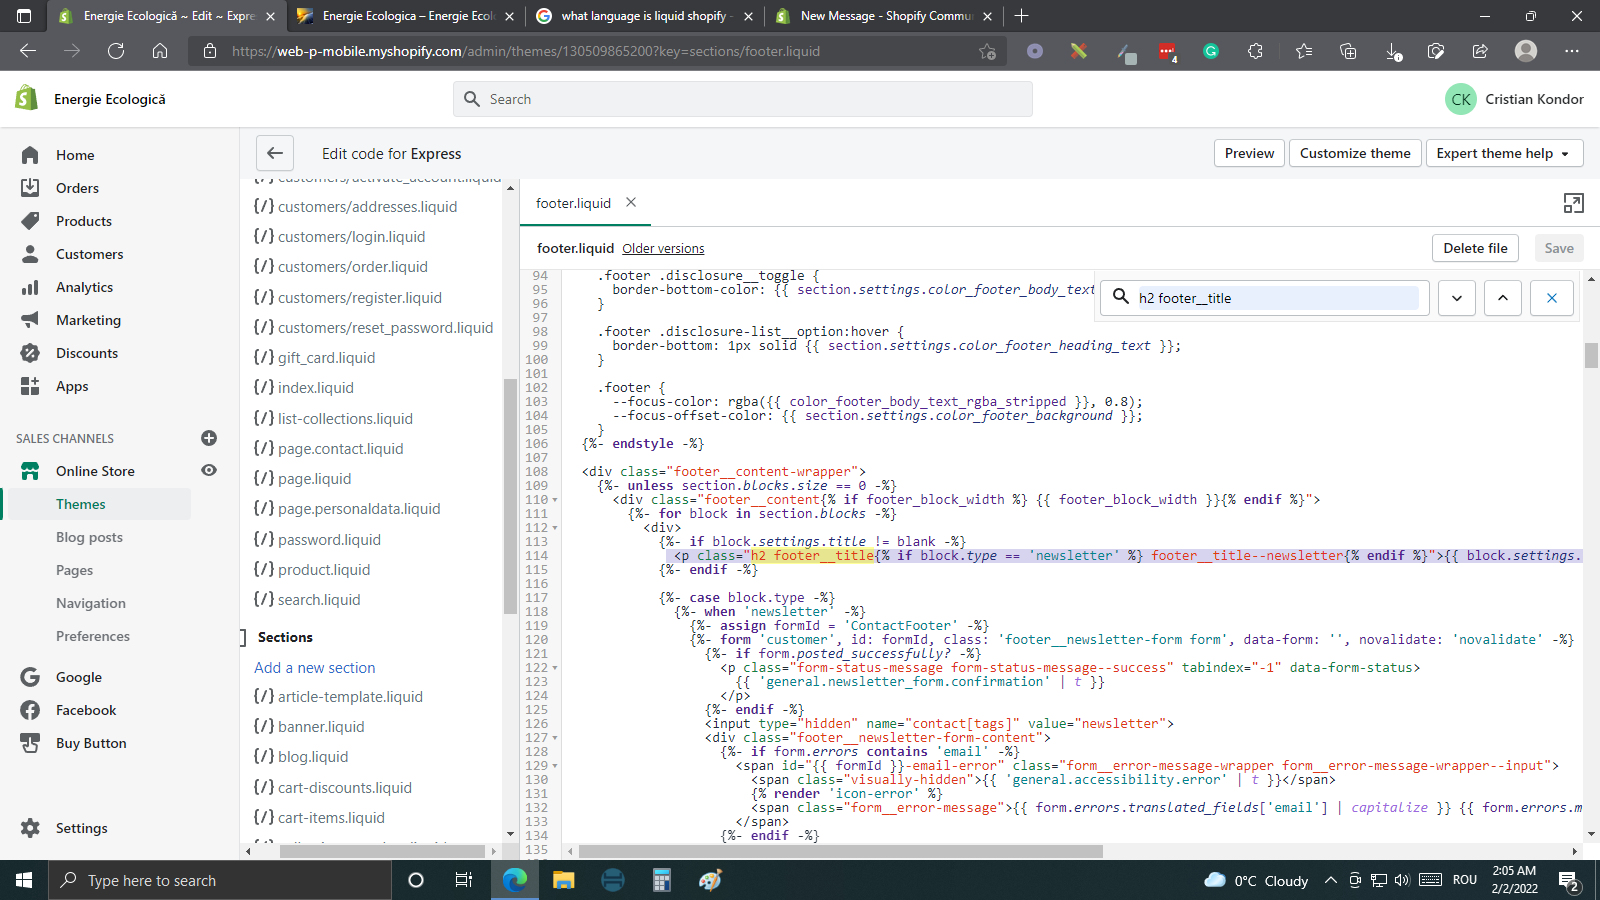Open Analytics from the sidebar
The image size is (1600, 900).
point(84,287)
